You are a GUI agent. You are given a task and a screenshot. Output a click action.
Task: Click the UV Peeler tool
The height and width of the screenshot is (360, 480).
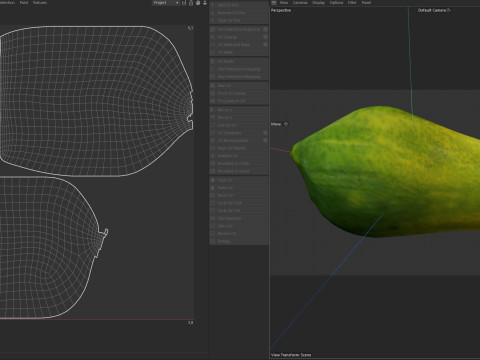pyautogui.click(x=239, y=61)
